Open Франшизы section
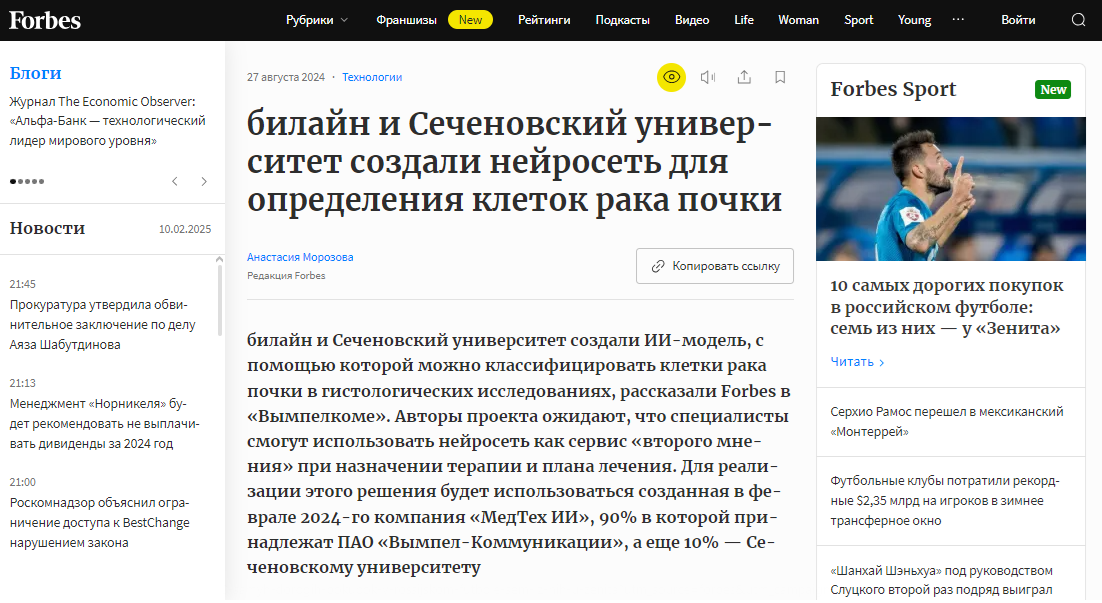This screenshot has width=1102, height=603. tap(406, 20)
